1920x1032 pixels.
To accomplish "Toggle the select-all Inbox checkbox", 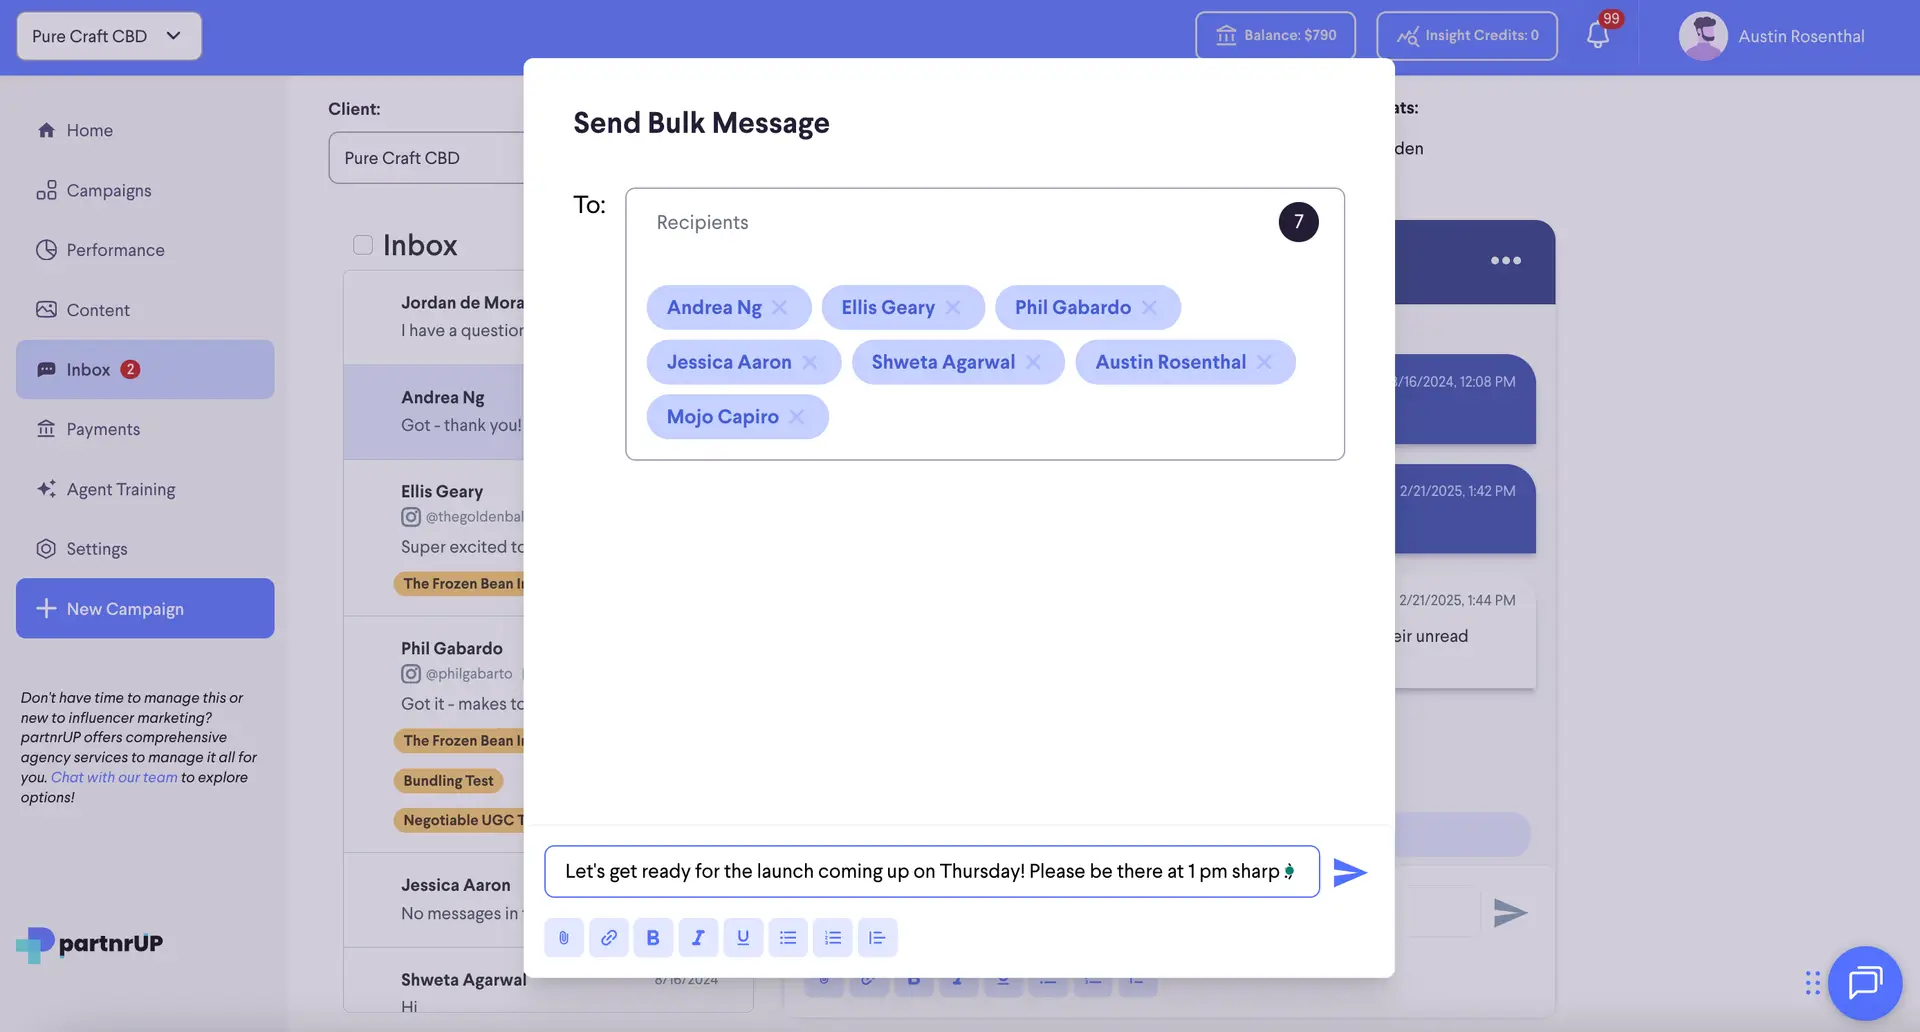I will [362, 244].
